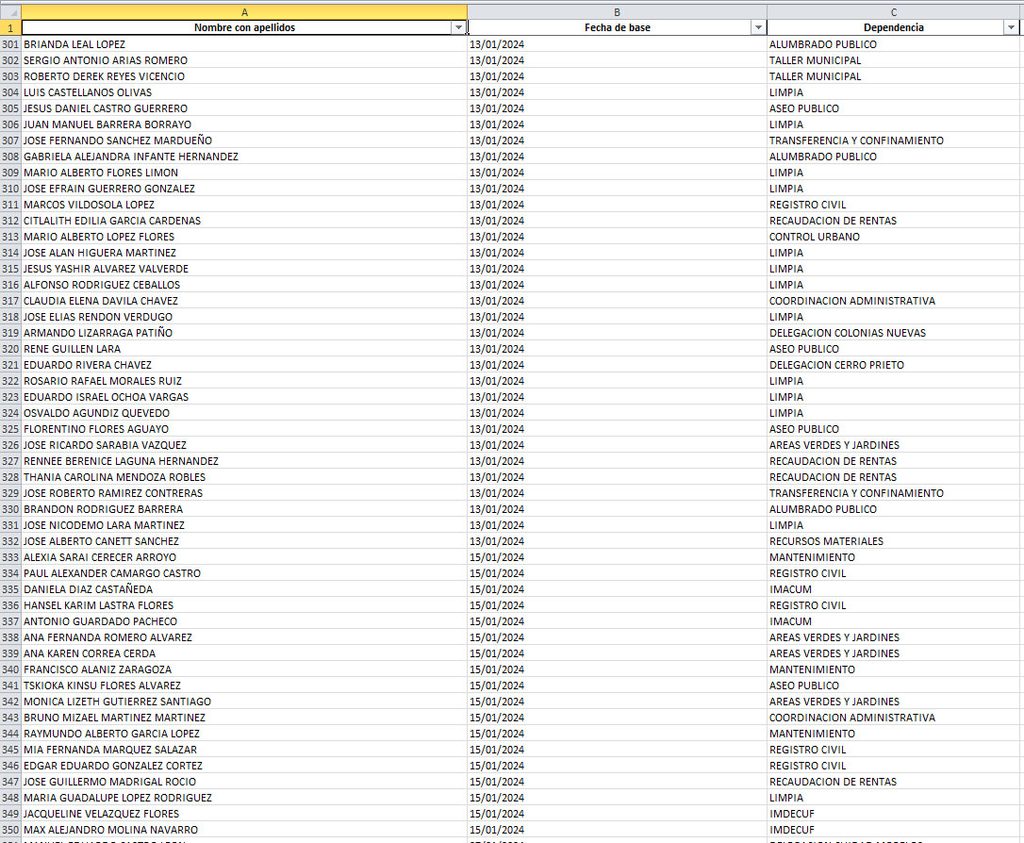Select the 'Dependencia' header cell
This screenshot has height=843, width=1024.
coord(893,27)
